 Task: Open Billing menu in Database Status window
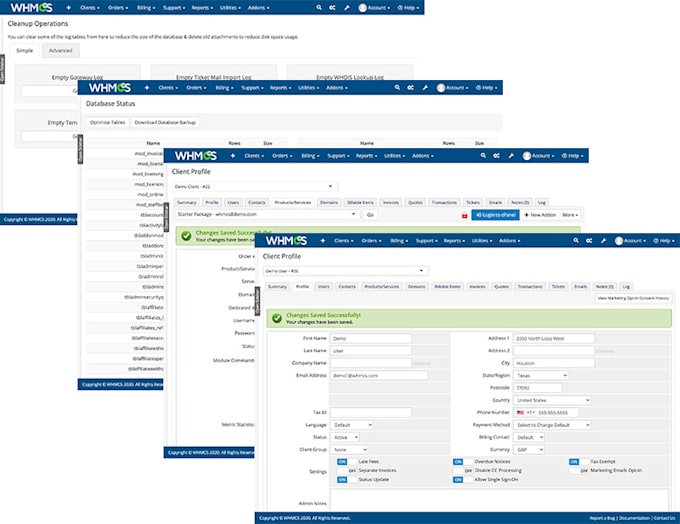tap(224, 88)
